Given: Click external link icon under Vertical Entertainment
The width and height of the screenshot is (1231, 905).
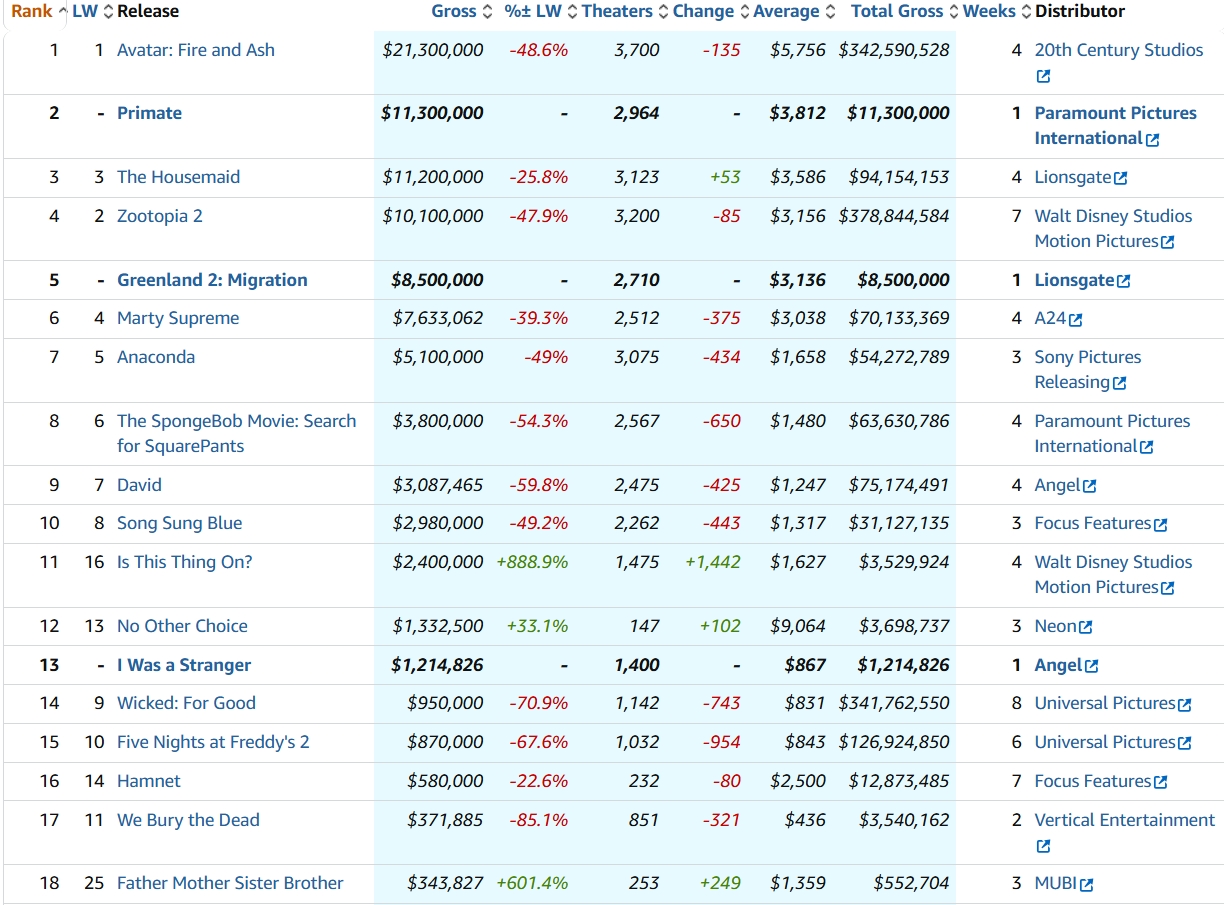Looking at the screenshot, I should click(1043, 847).
